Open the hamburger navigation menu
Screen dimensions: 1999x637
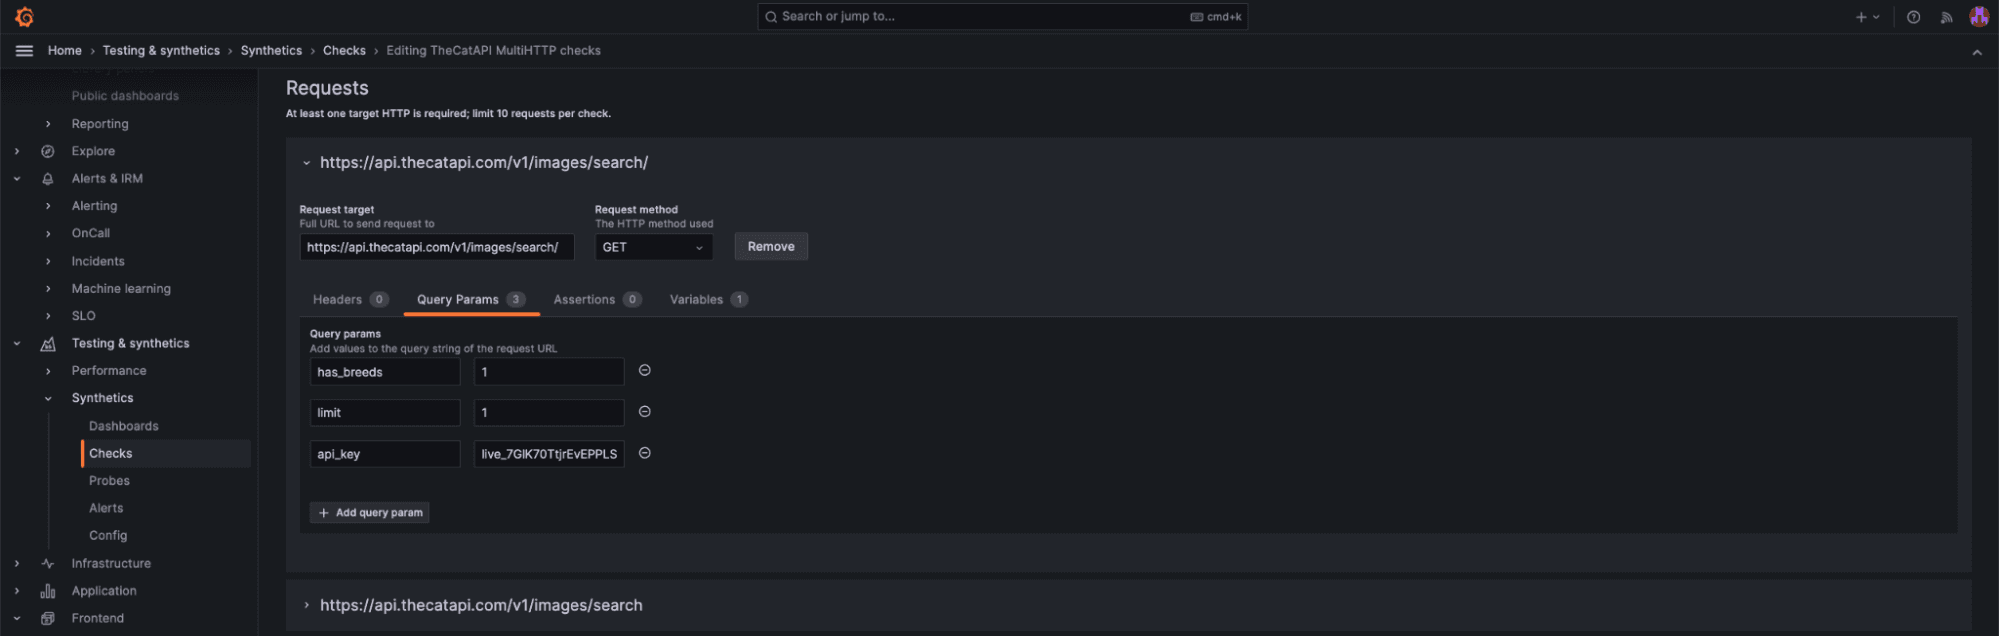point(24,51)
